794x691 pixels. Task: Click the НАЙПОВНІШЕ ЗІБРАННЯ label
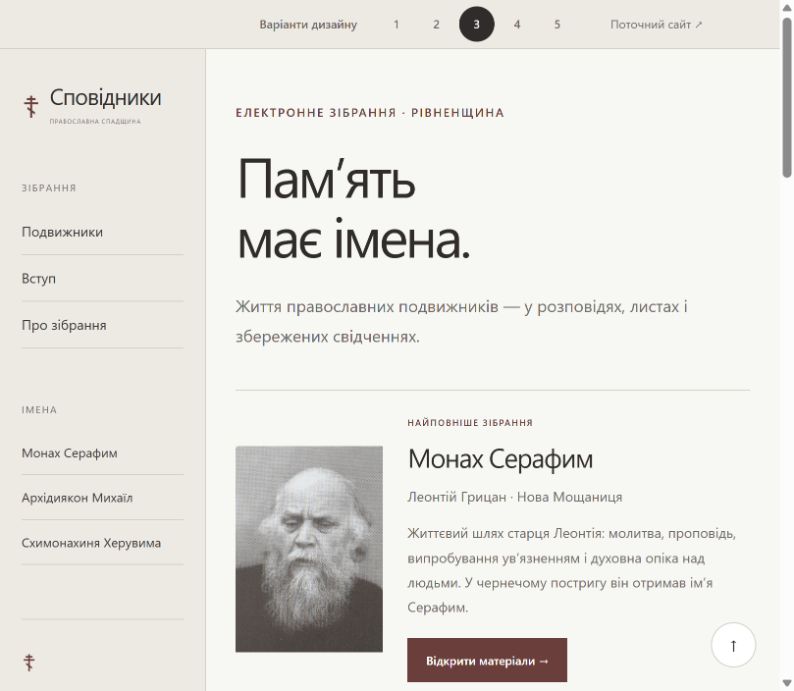click(x=470, y=423)
